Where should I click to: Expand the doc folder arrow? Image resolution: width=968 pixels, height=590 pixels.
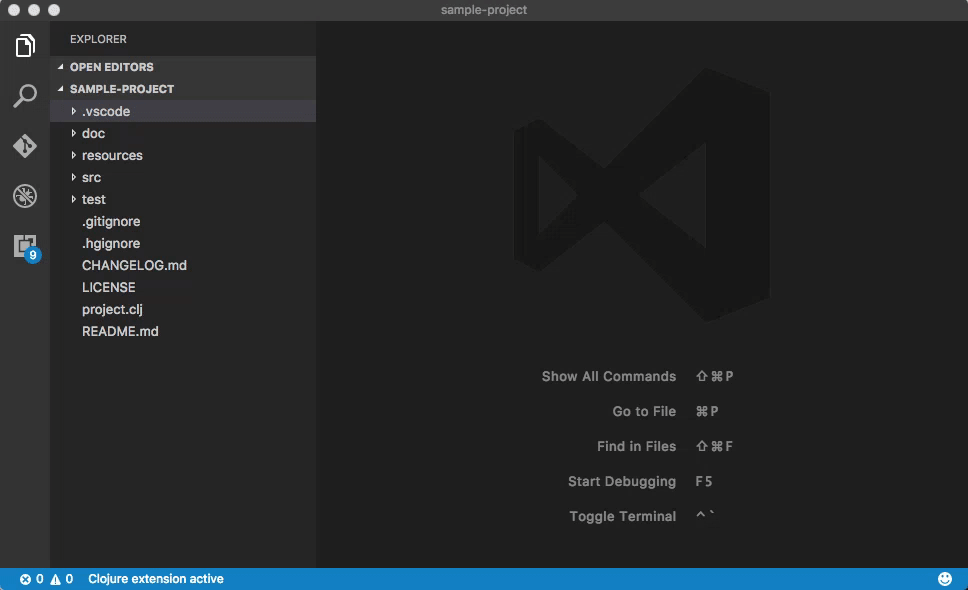73,133
